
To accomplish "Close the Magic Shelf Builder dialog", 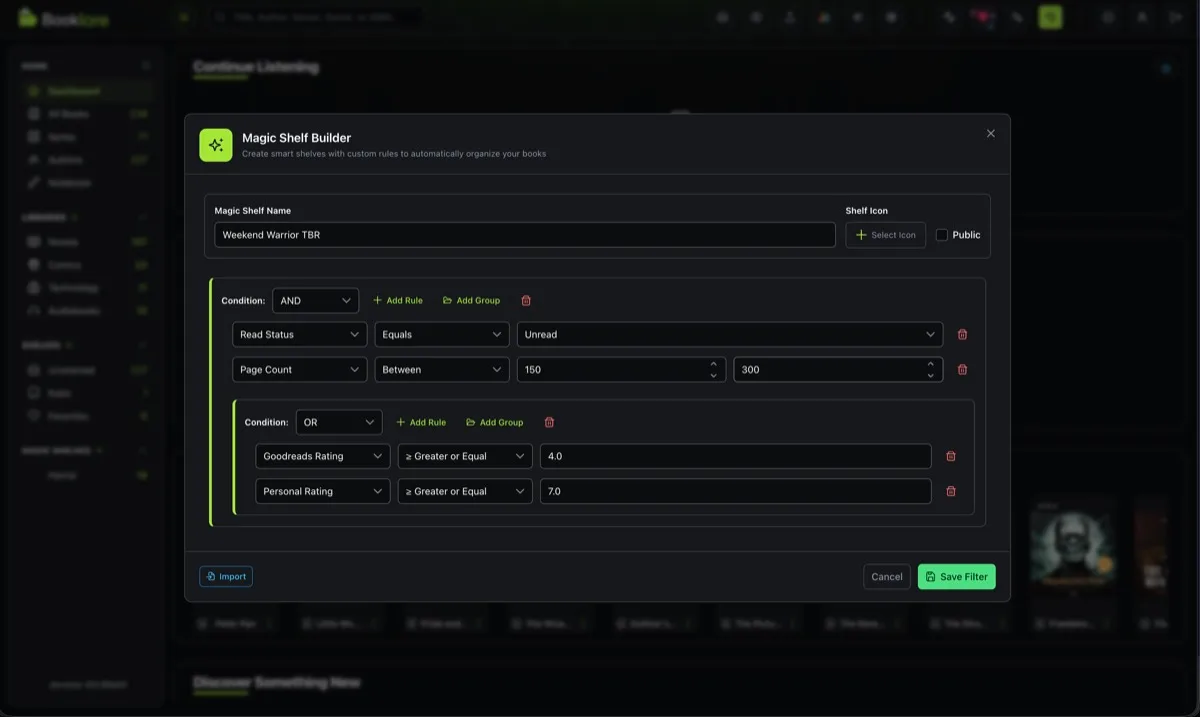I will coord(991,133).
